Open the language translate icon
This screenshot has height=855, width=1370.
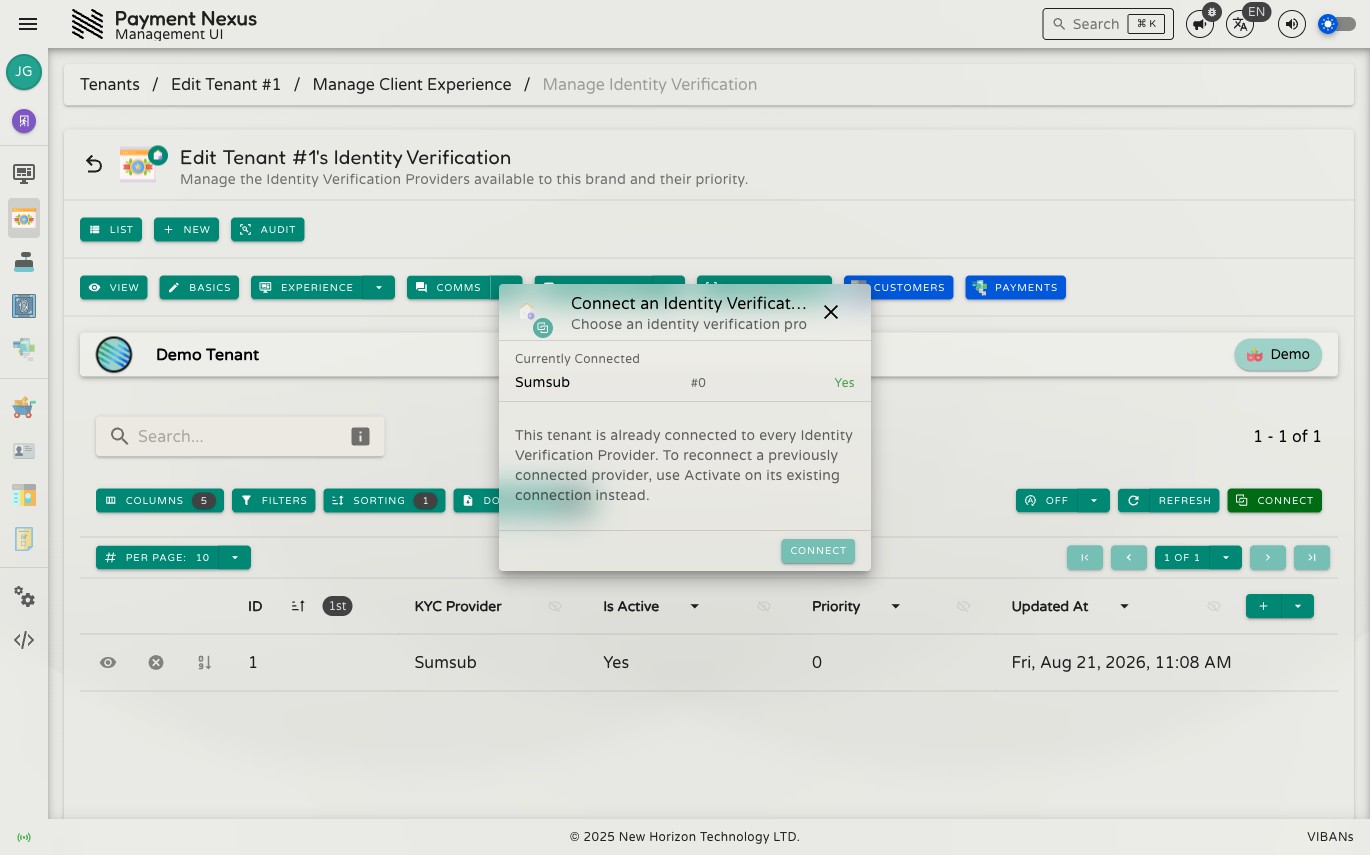1240,24
